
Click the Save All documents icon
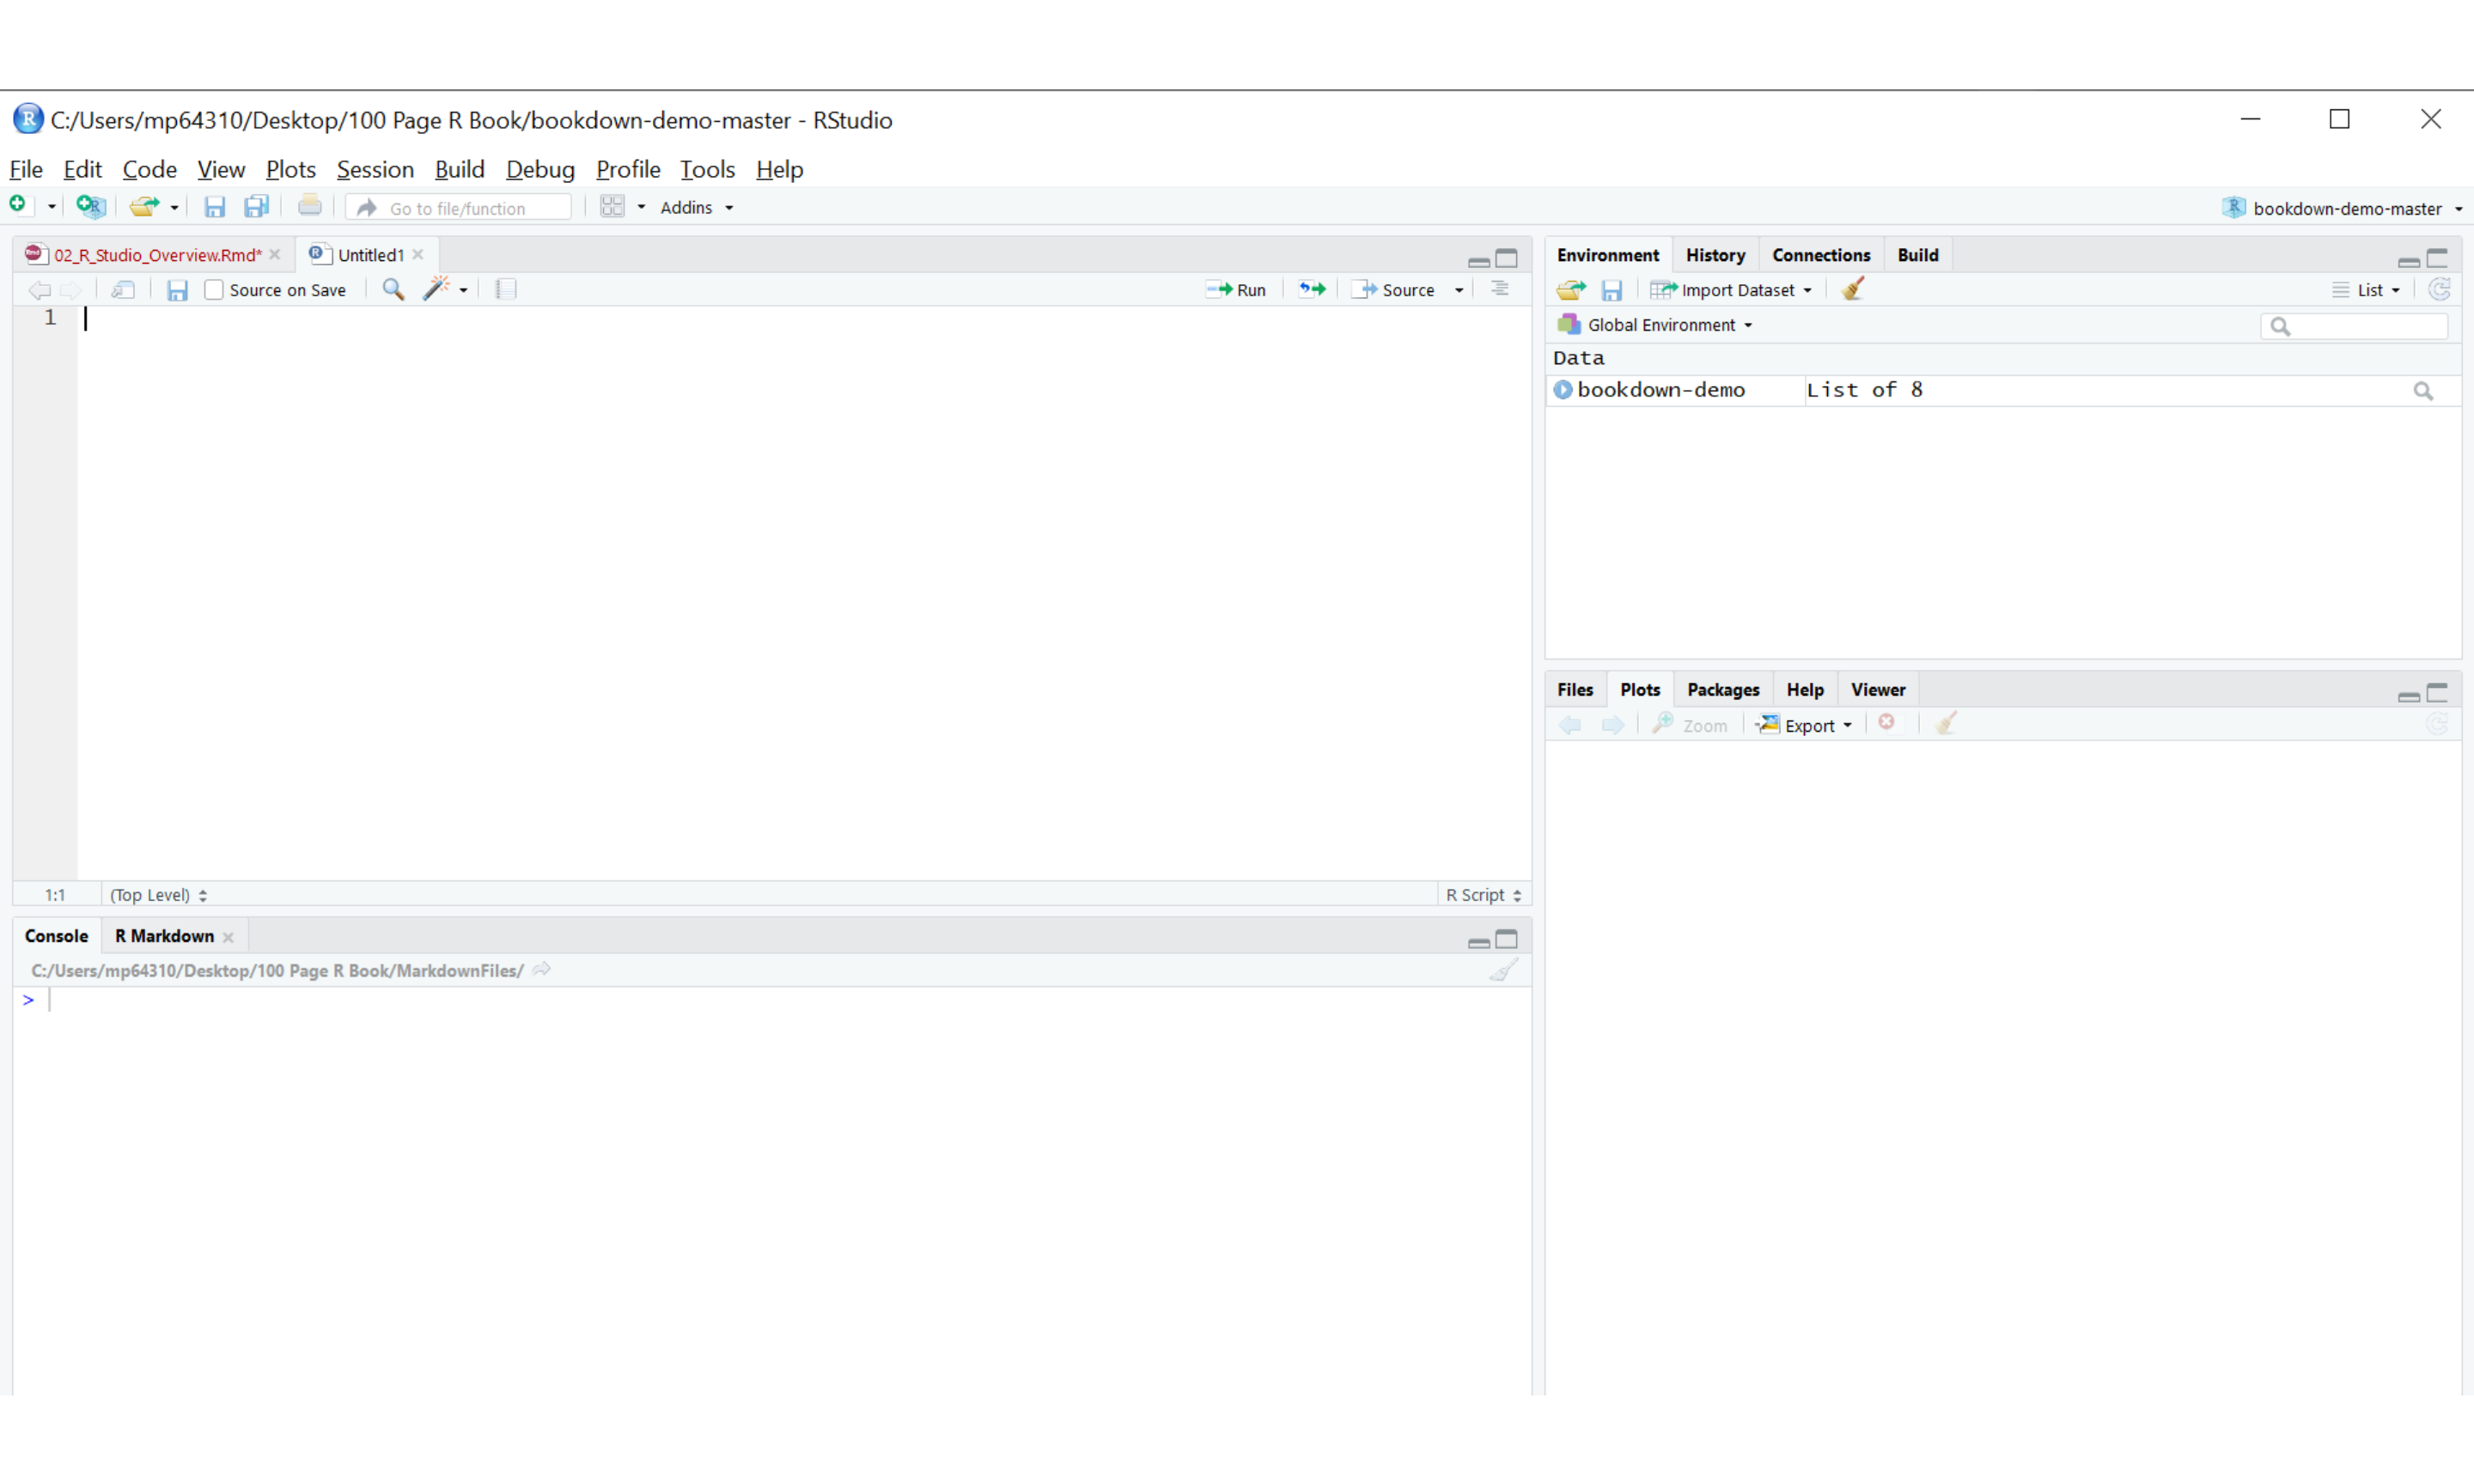[x=257, y=207]
